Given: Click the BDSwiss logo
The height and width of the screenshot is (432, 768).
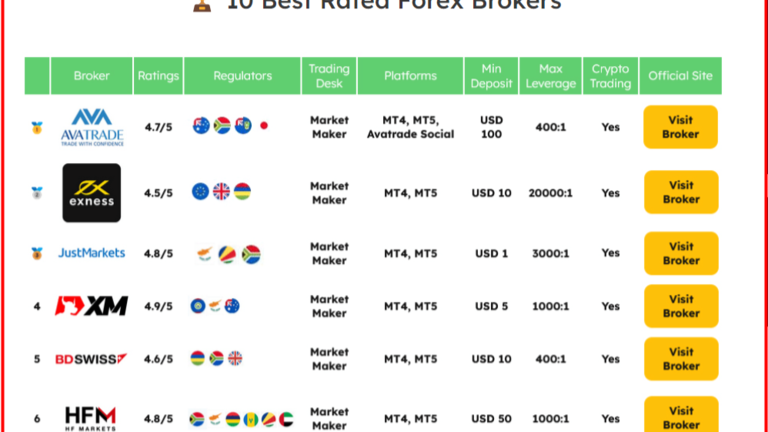Looking at the screenshot, I should coord(92,359).
